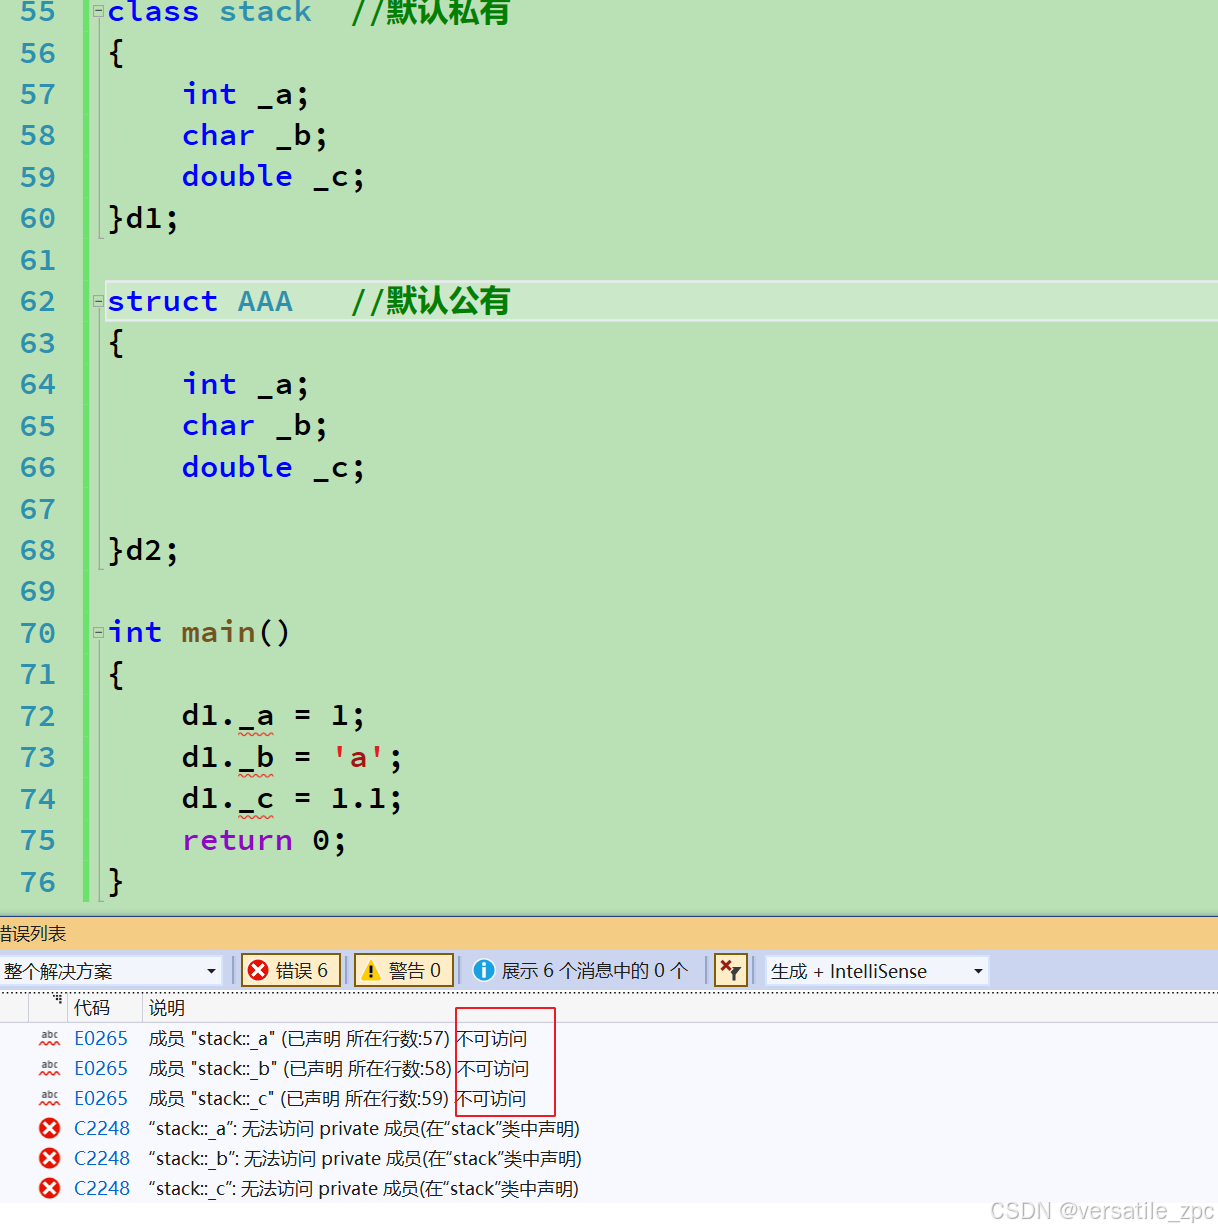
Task: Click the underlined _b on line 73
Action: click(x=256, y=758)
